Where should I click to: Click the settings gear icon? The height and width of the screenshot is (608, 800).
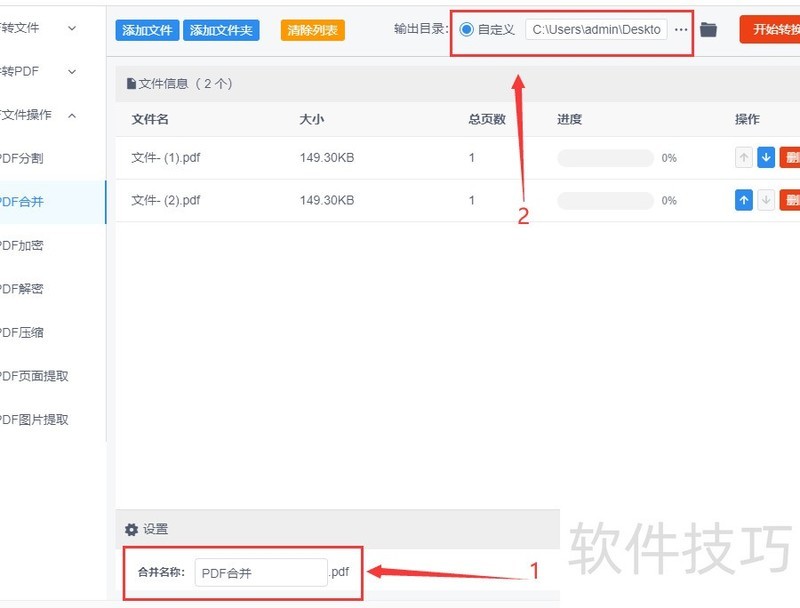(132, 529)
